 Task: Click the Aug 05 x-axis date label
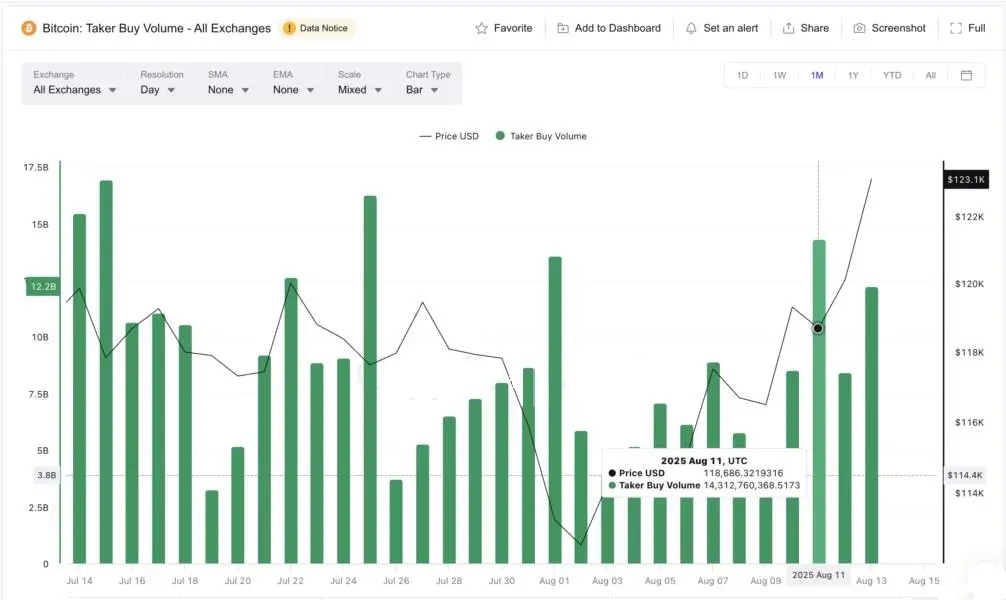pyautogui.click(x=660, y=581)
